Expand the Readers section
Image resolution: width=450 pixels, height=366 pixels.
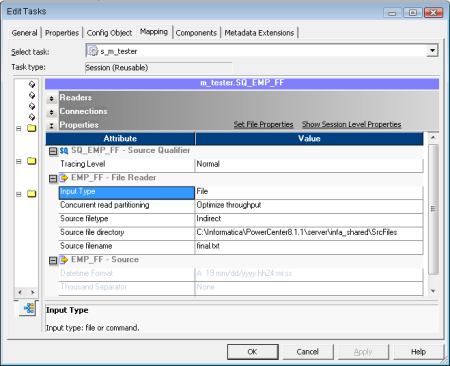click(51, 98)
